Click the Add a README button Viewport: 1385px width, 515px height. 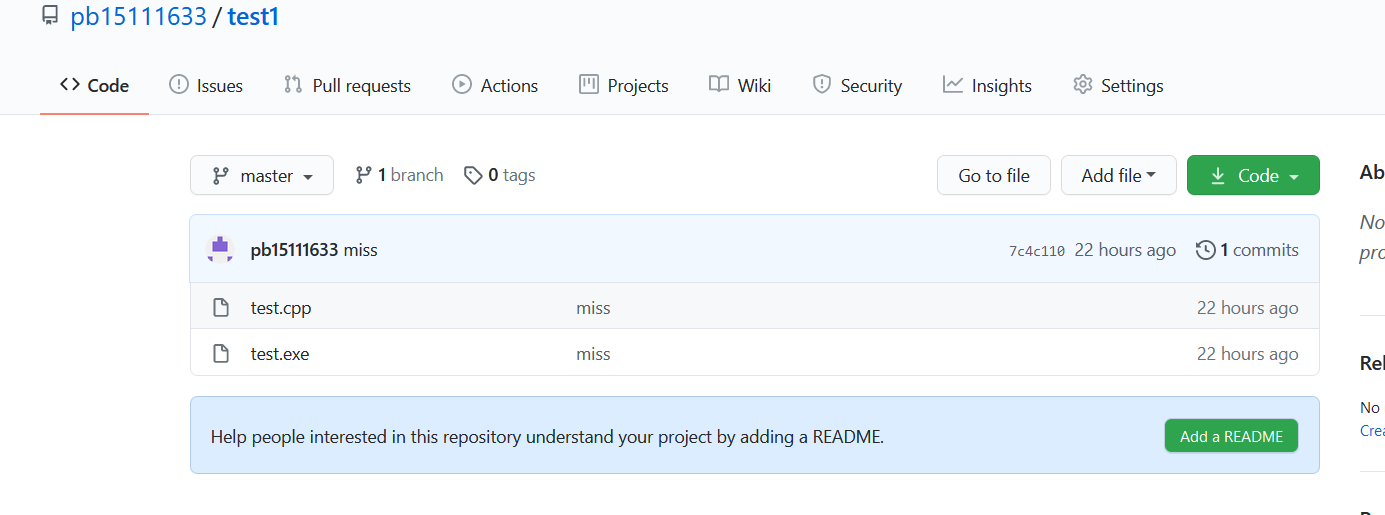pos(1231,436)
